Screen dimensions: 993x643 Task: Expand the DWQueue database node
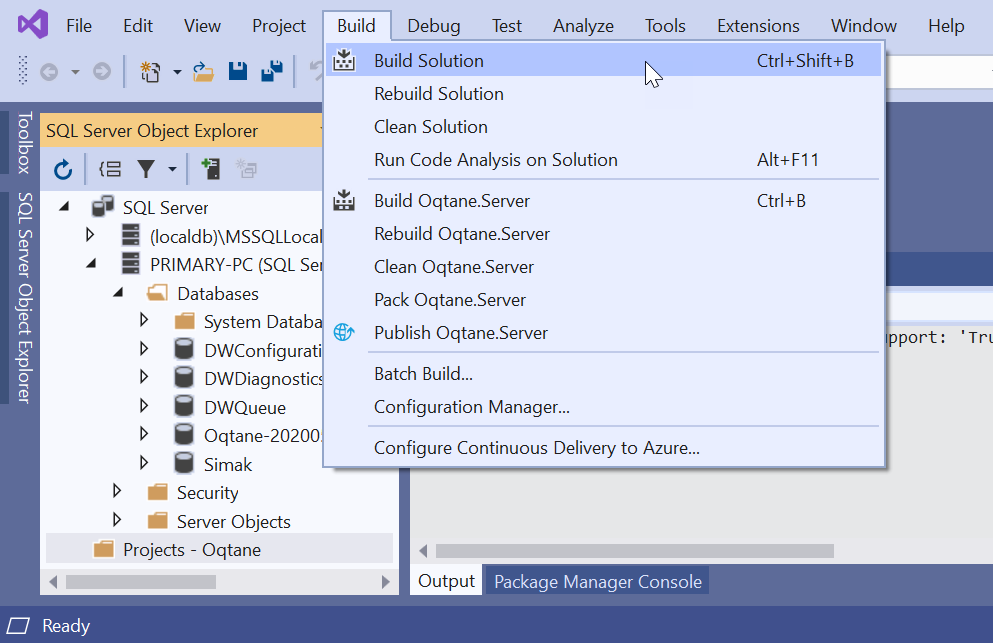(x=144, y=405)
